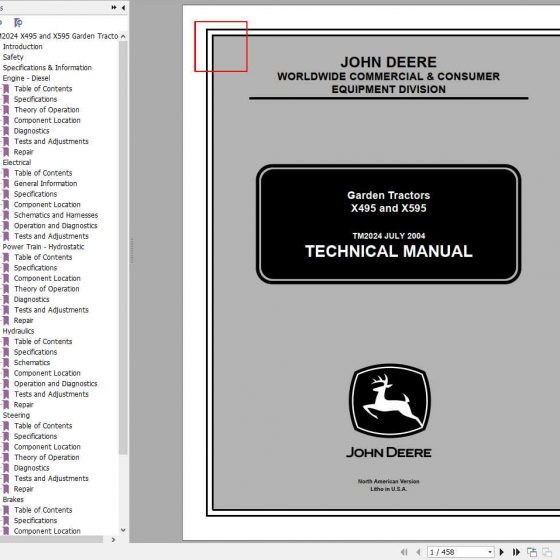Click the bookmark icon for Specifications under Power Train - Hydrostatic
The height and width of the screenshot is (560, 560).
6,268
